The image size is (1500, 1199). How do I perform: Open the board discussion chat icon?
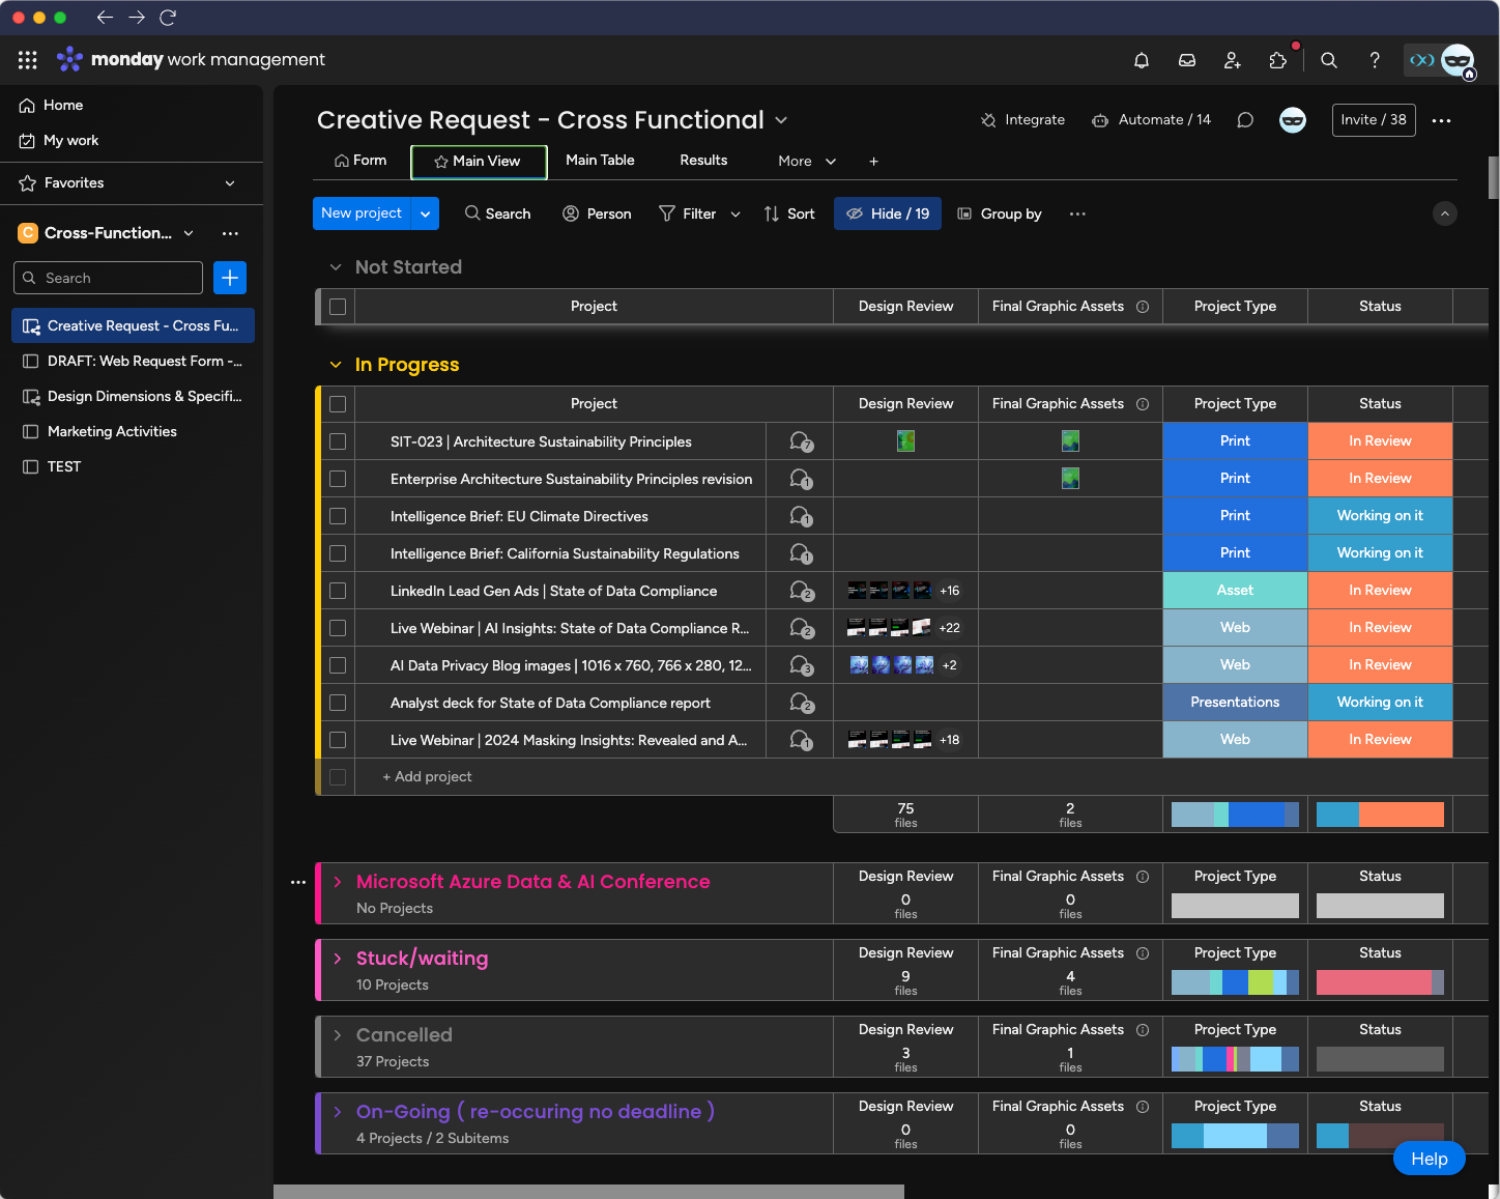point(1245,120)
